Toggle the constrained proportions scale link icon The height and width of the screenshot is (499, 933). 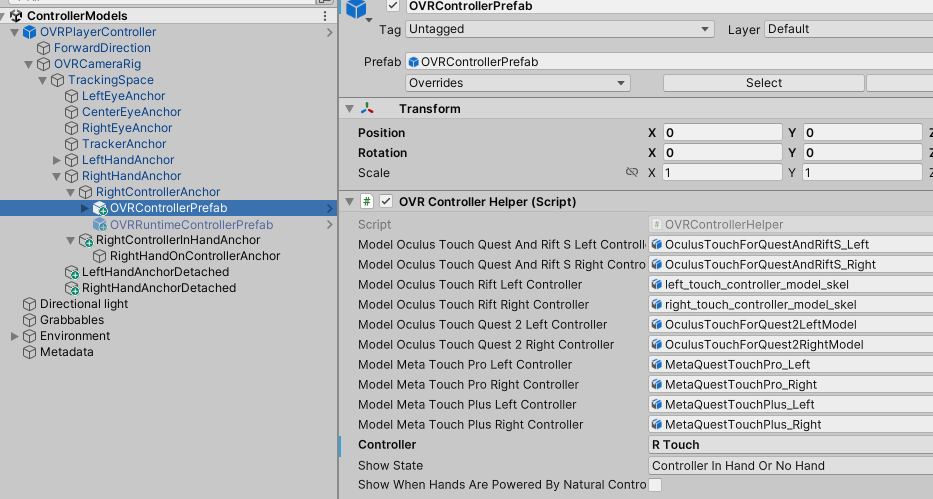632,172
